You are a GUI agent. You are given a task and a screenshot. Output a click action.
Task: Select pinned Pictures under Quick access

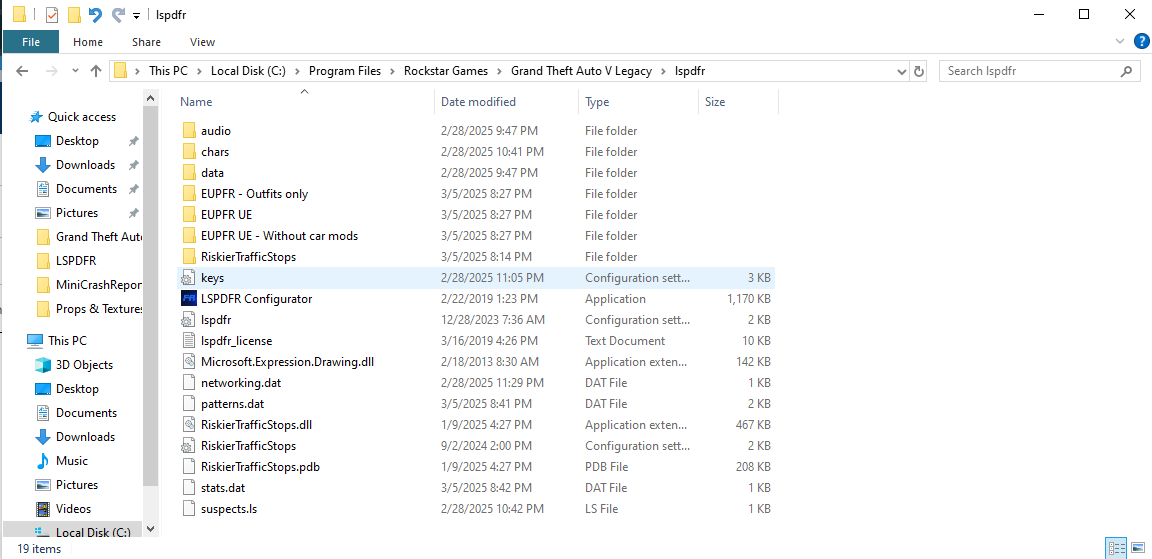point(76,213)
